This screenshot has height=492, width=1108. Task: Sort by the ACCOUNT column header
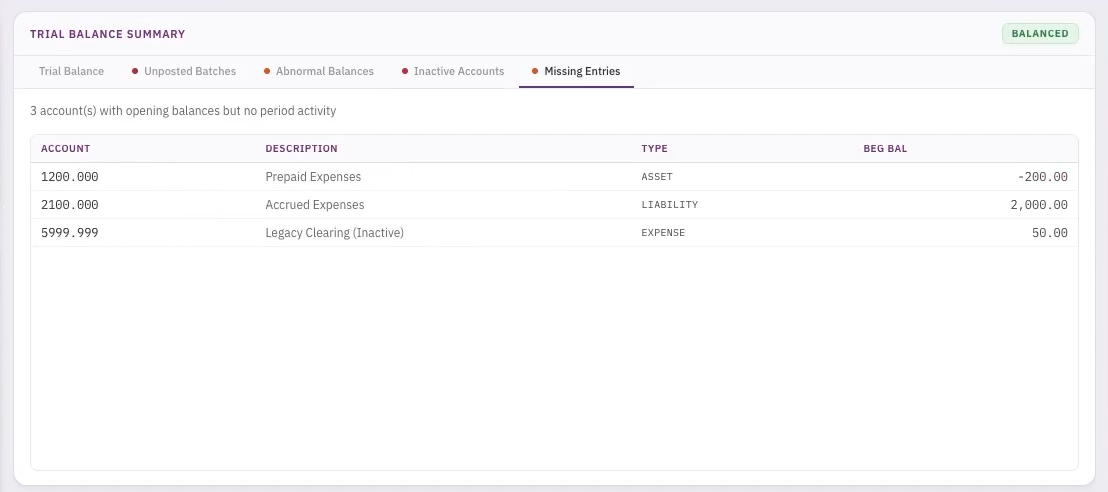(x=66, y=149)
